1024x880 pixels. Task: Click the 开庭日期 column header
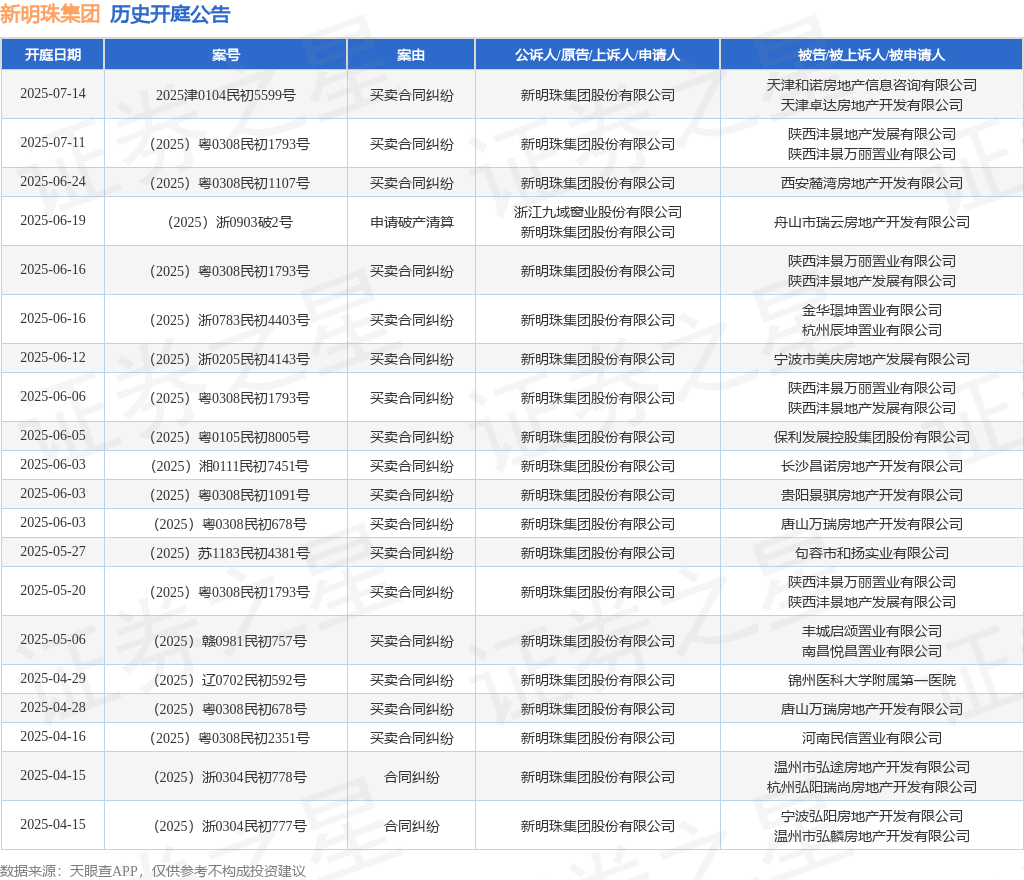pyautogui.click(x=53, y=55)
